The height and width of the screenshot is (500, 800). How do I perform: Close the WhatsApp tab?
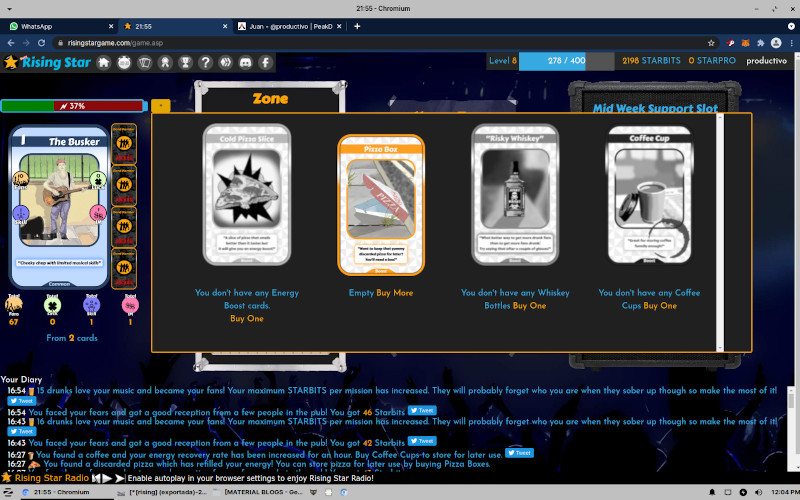[111, 27]
